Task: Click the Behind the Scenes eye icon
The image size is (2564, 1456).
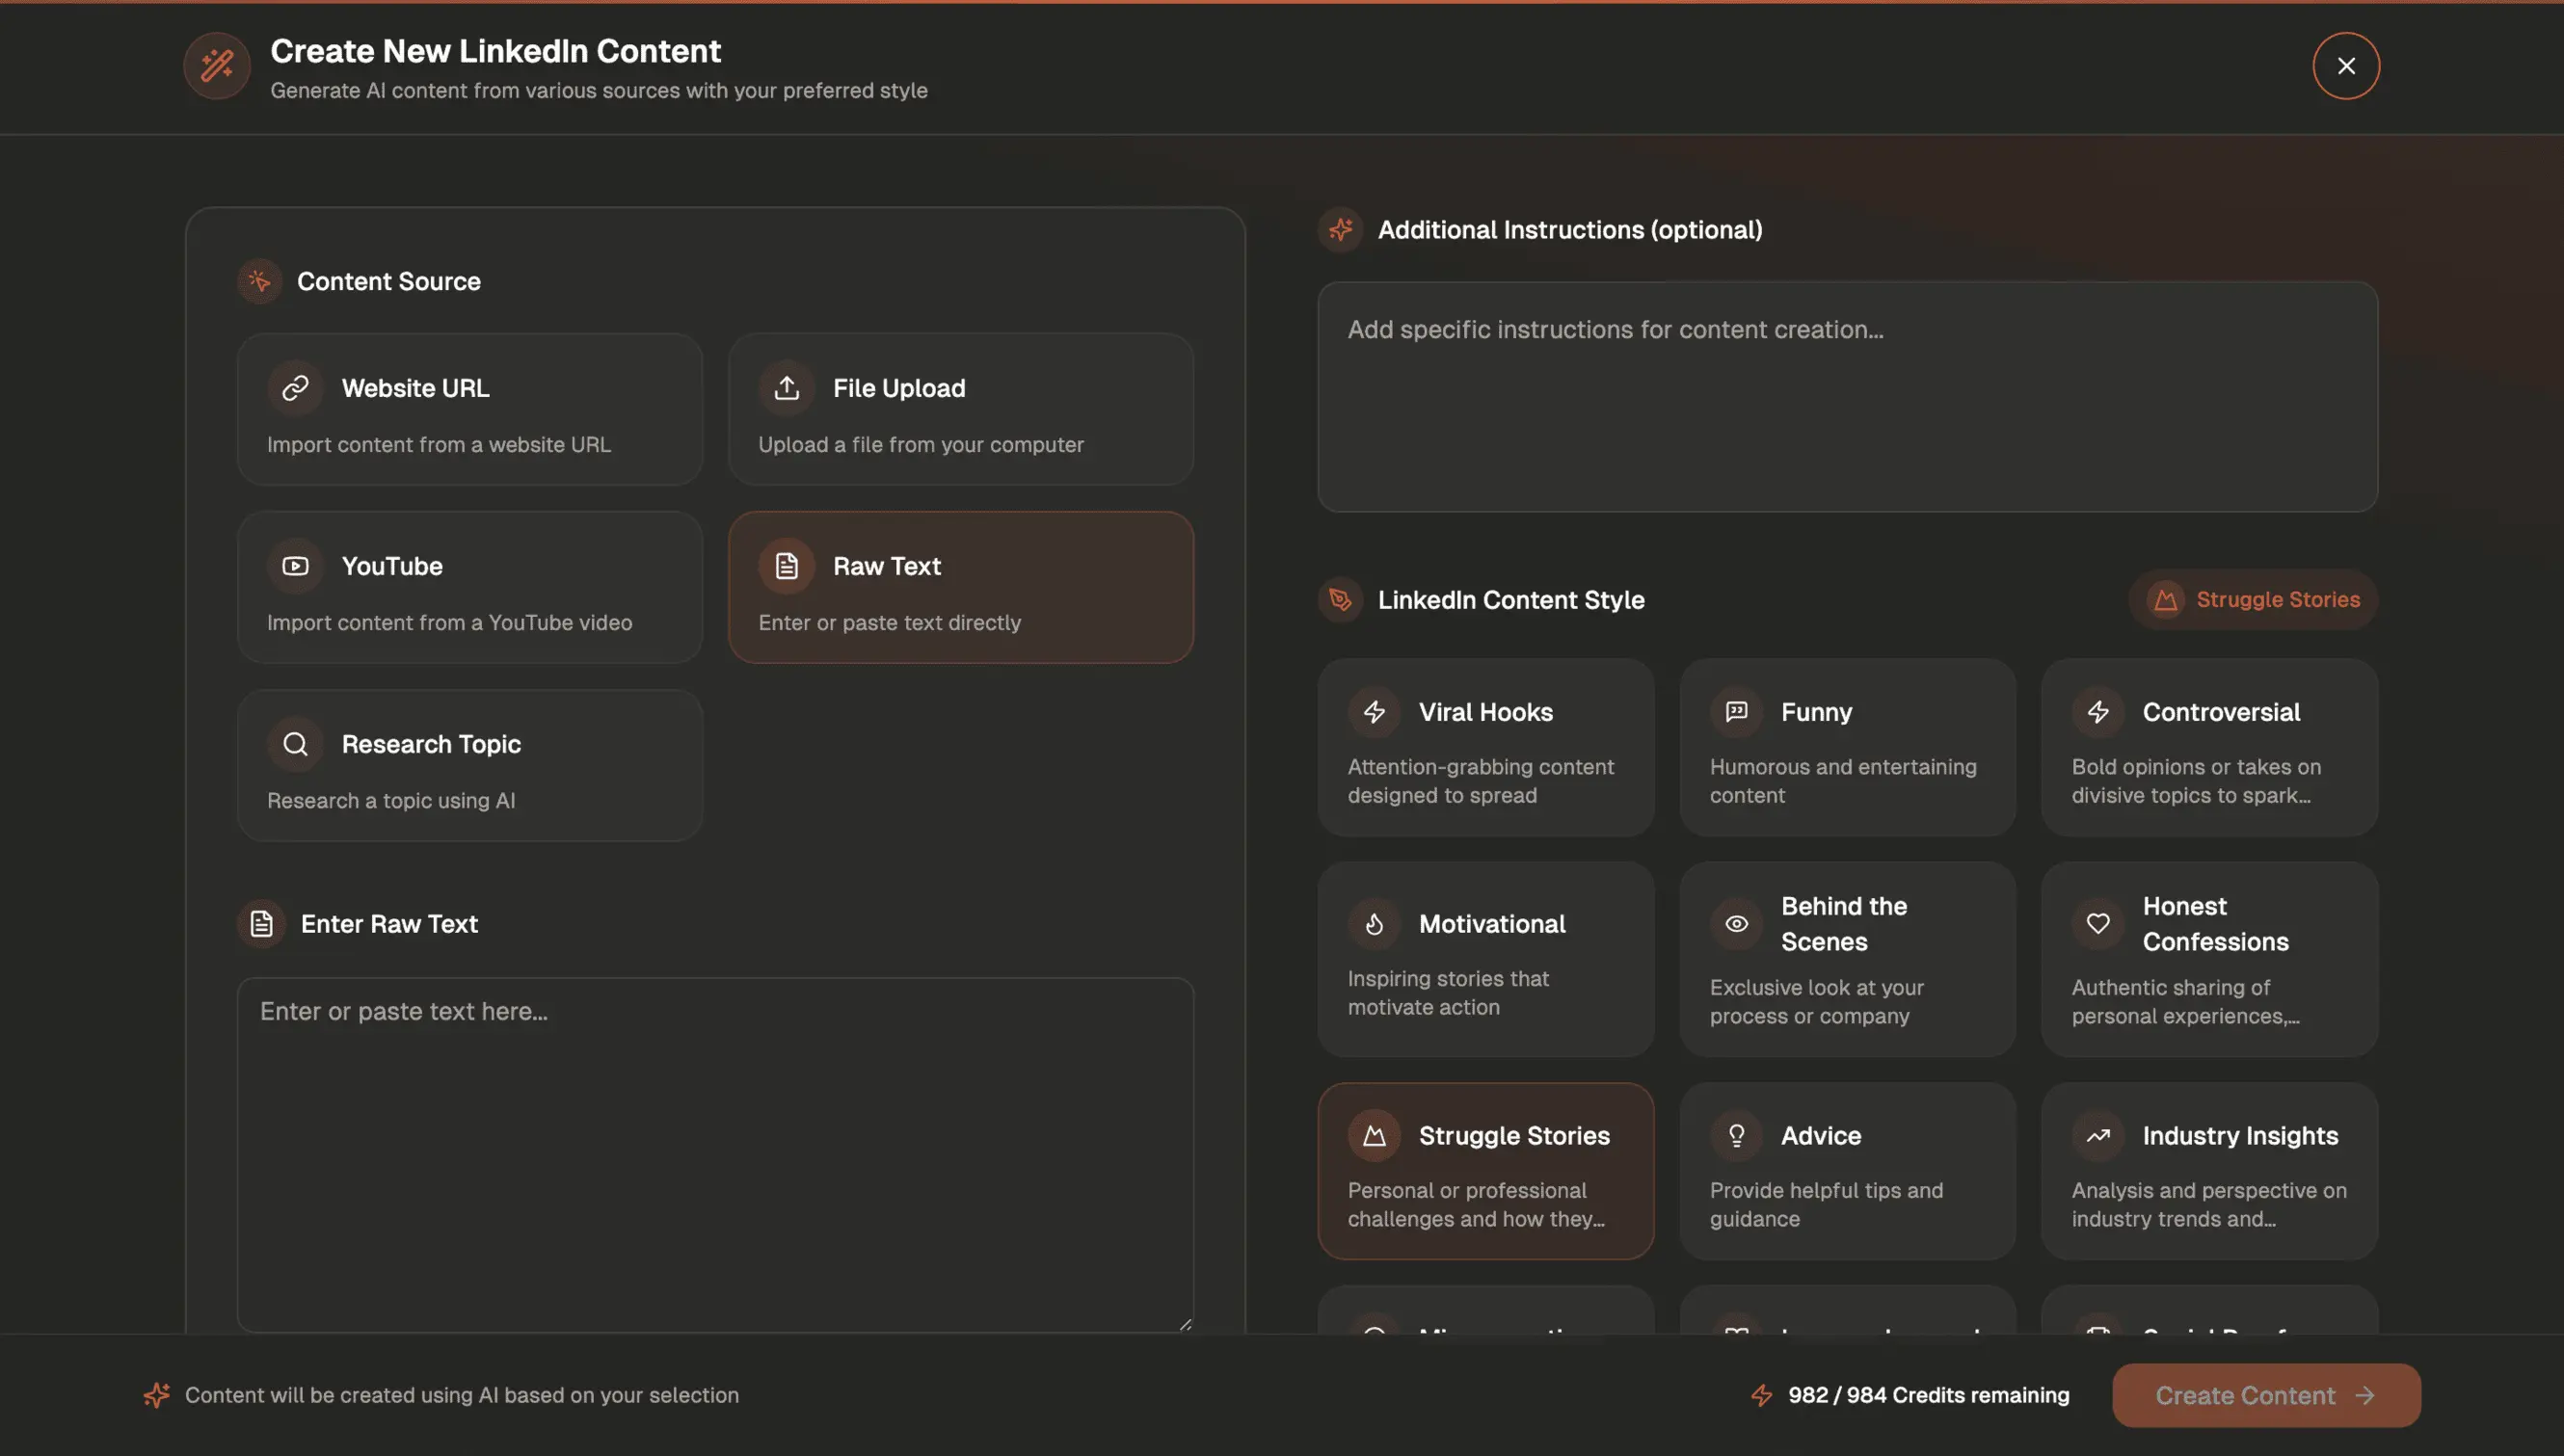Action: tap(1737, 924)
